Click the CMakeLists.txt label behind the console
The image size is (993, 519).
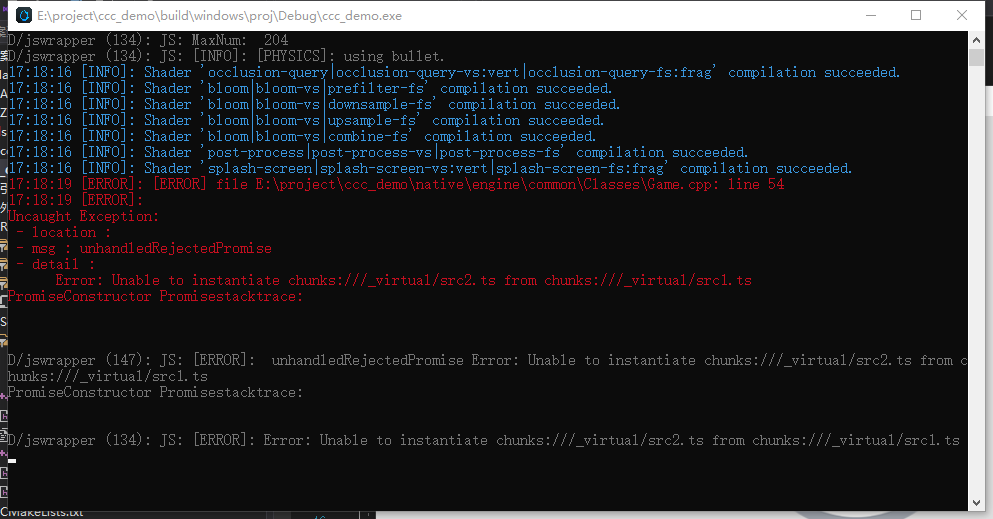(42, 513)
